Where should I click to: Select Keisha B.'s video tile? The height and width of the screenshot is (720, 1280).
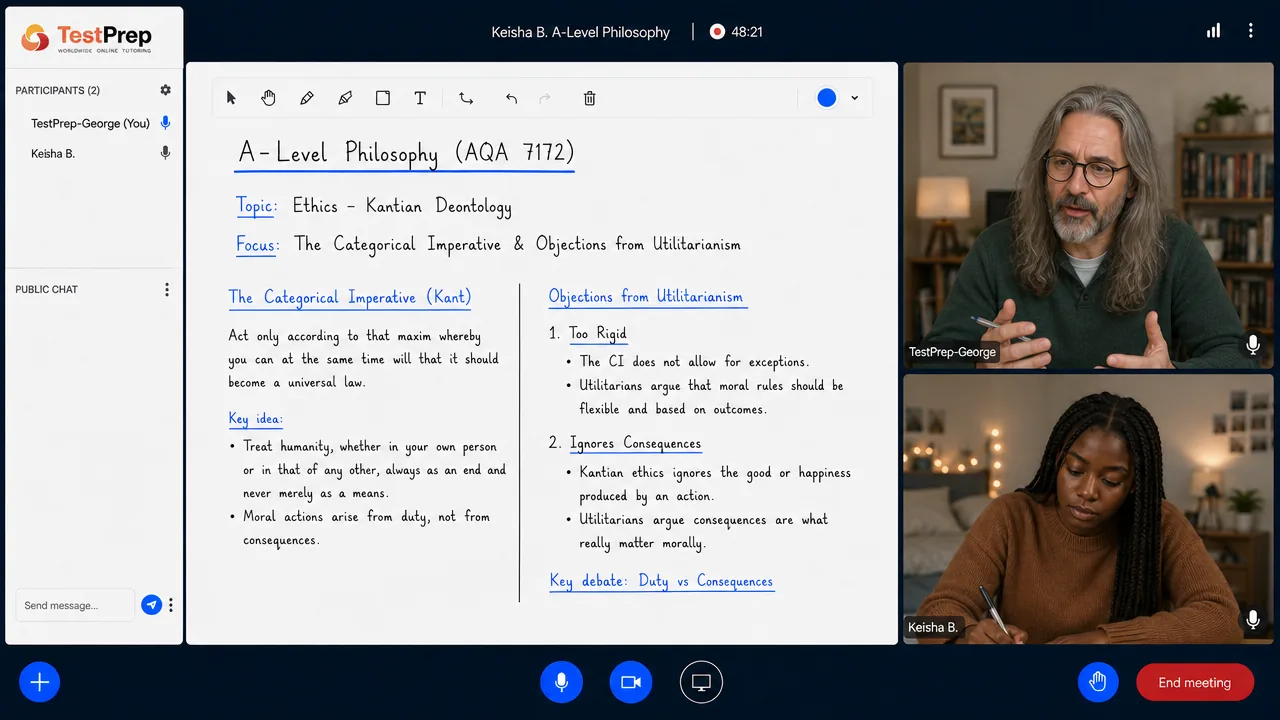(x=1089, y=510)
